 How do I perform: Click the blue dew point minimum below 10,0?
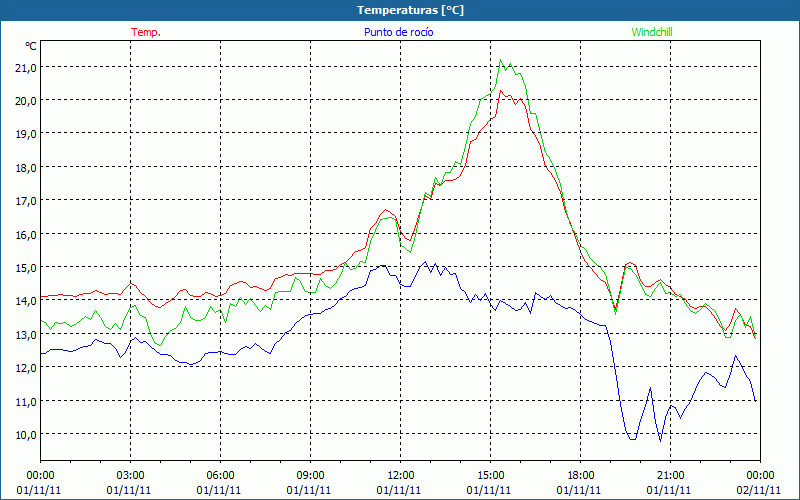660,441
